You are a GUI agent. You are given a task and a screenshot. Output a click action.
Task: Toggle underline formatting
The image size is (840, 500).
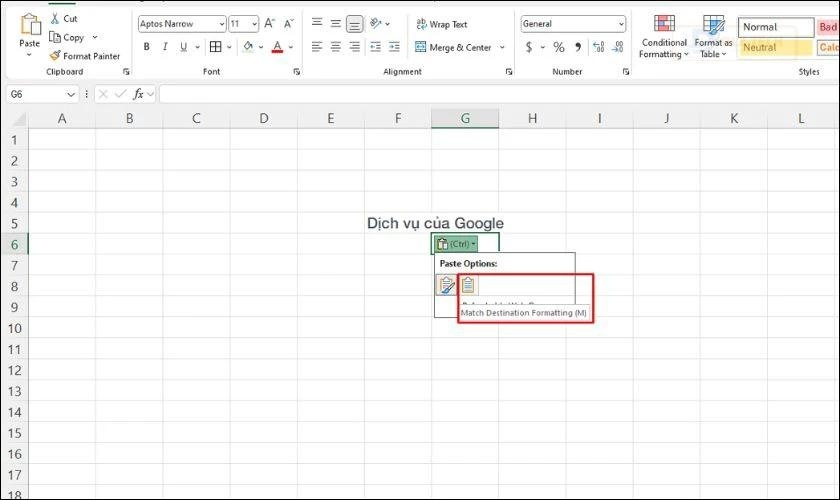[183, 47]
